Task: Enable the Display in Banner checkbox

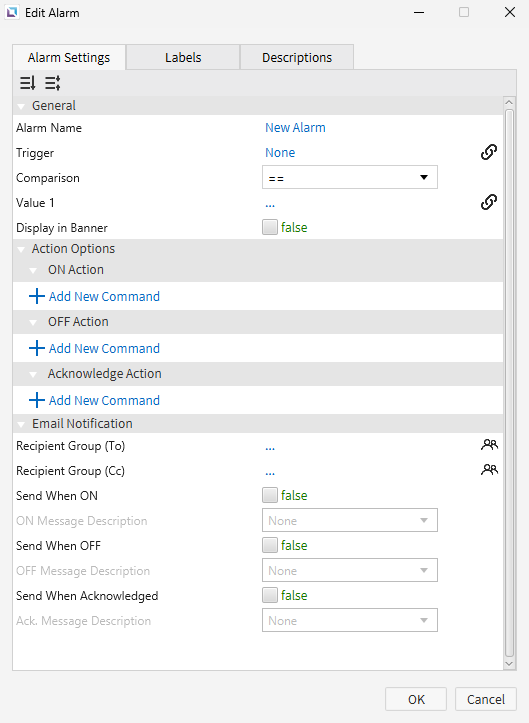Action: point(270,227)
